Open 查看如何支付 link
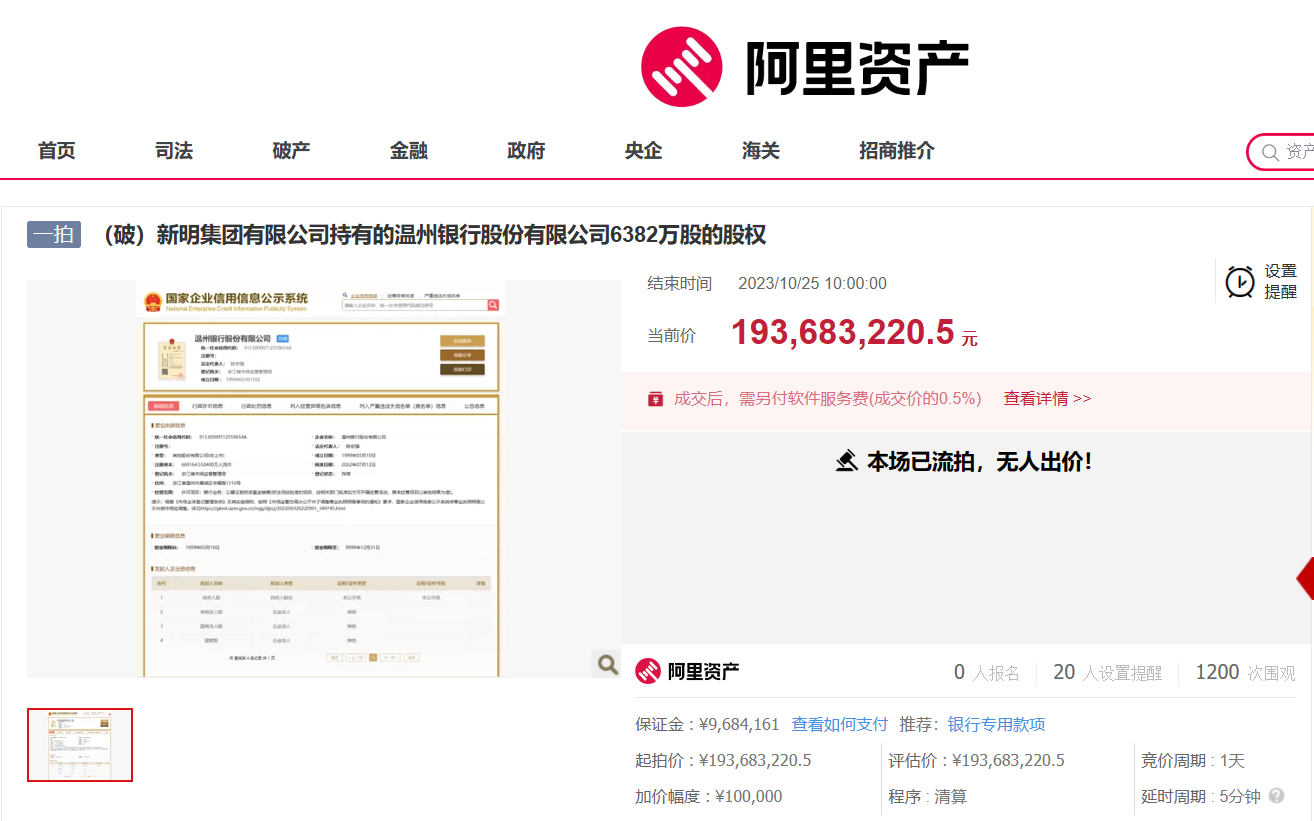1314x821 pixels. [840, 724]
